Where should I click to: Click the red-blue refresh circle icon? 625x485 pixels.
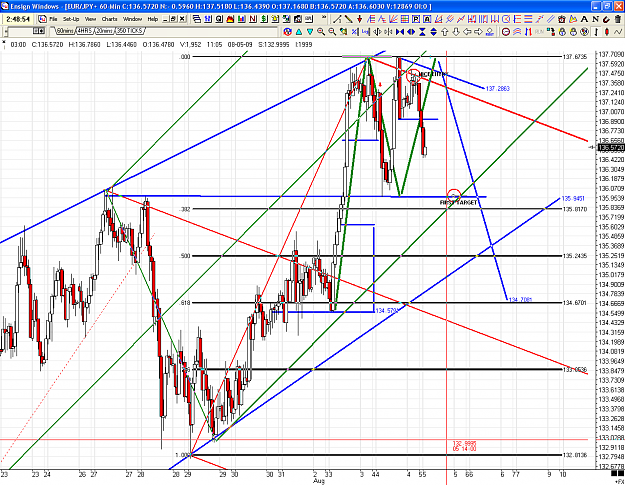(x=287, y=31)
